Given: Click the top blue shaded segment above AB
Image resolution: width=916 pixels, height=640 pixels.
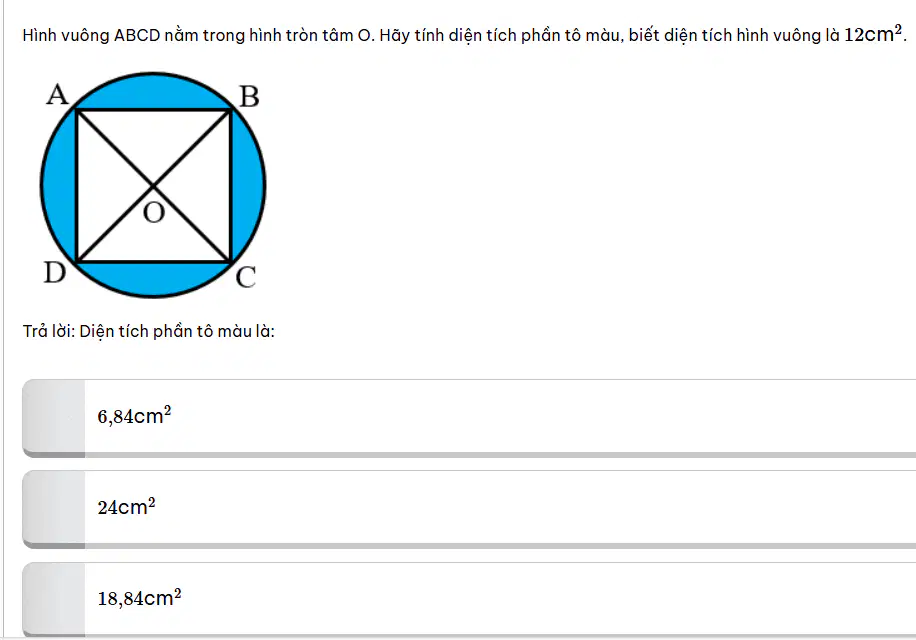Looking at the screenshot, I should tap(153, 92).
